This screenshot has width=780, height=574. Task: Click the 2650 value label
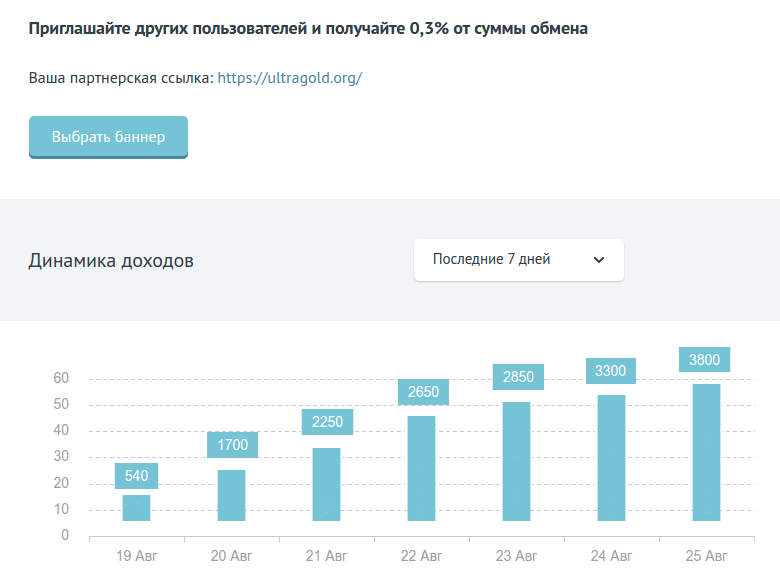click(x=423, y=392)
